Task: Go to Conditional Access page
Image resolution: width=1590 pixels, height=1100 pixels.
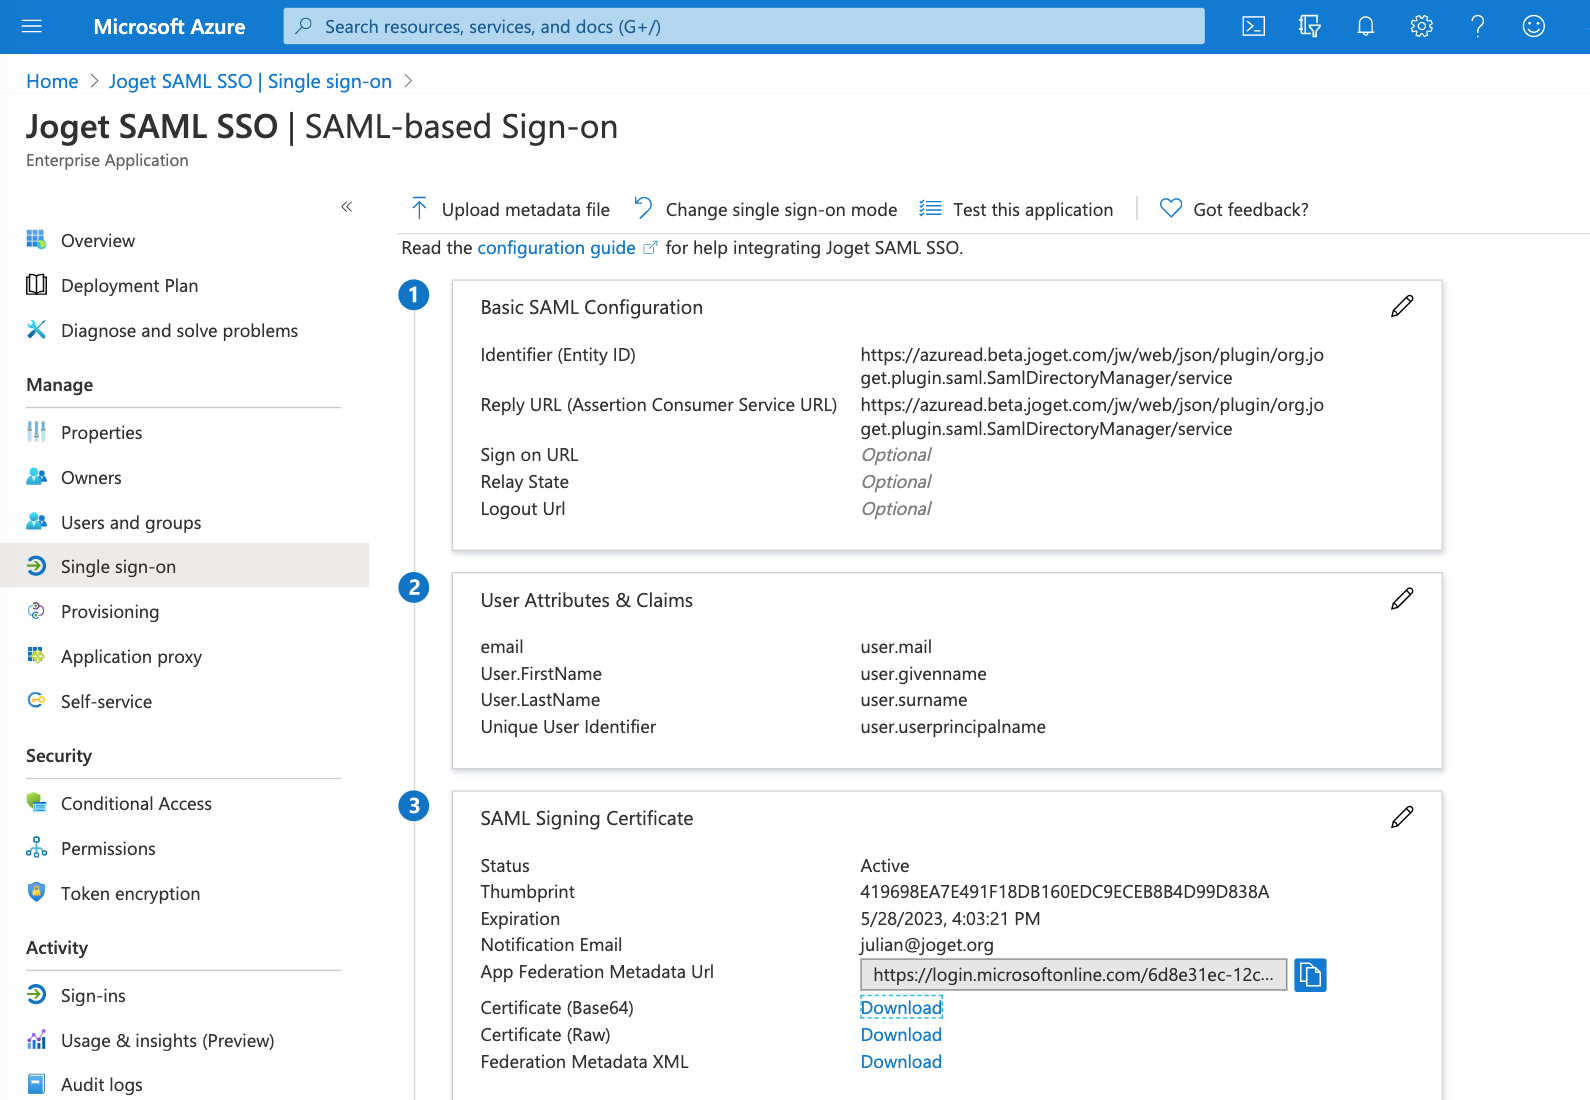Action: (136, 804)
